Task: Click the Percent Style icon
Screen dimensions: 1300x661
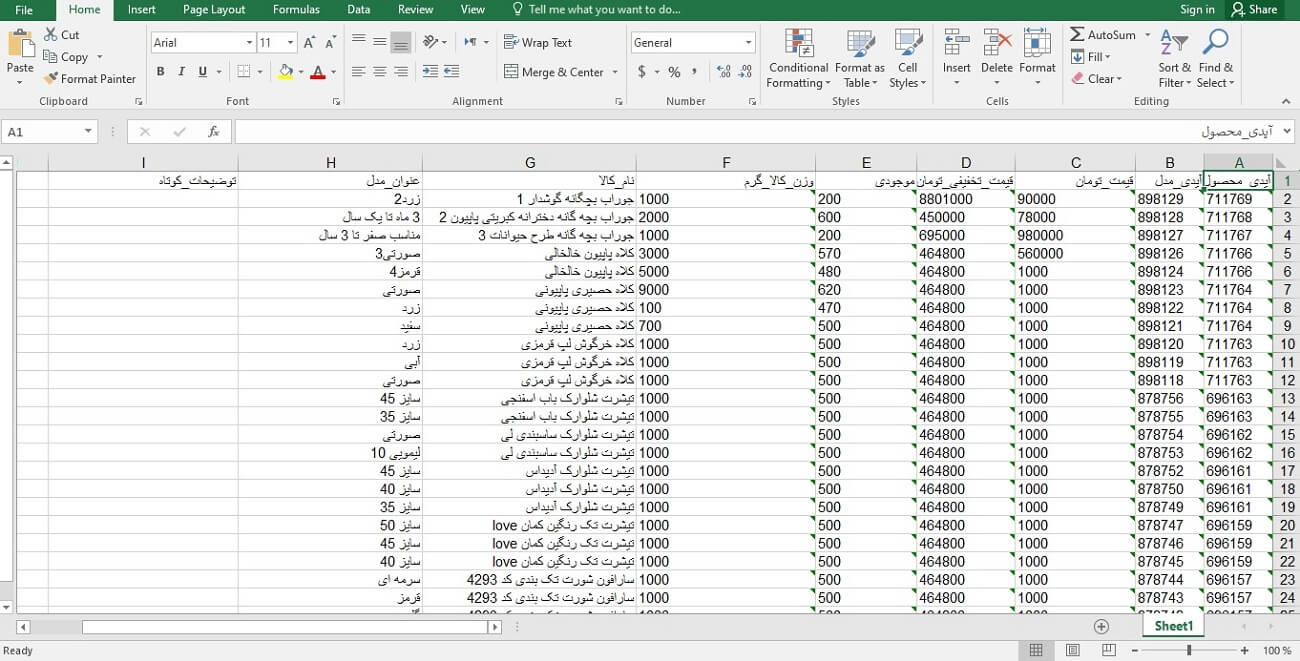Action: click(x=674, y=72)
